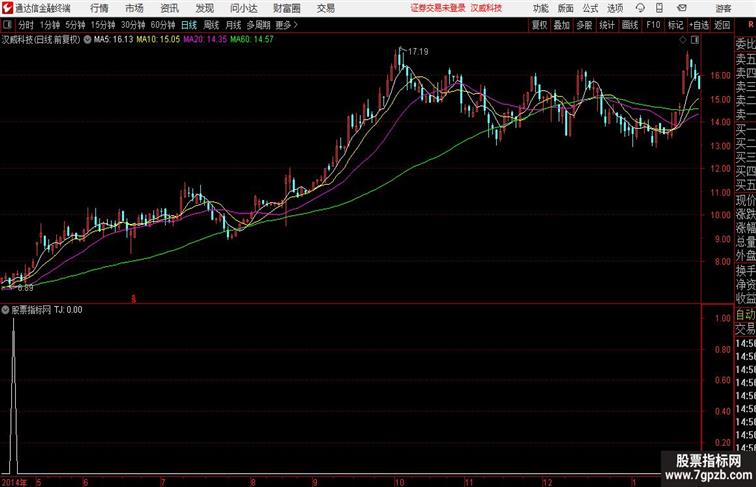Screen dimensions: 756x487
Task: Open the 版面 menu
Action: 566,8
